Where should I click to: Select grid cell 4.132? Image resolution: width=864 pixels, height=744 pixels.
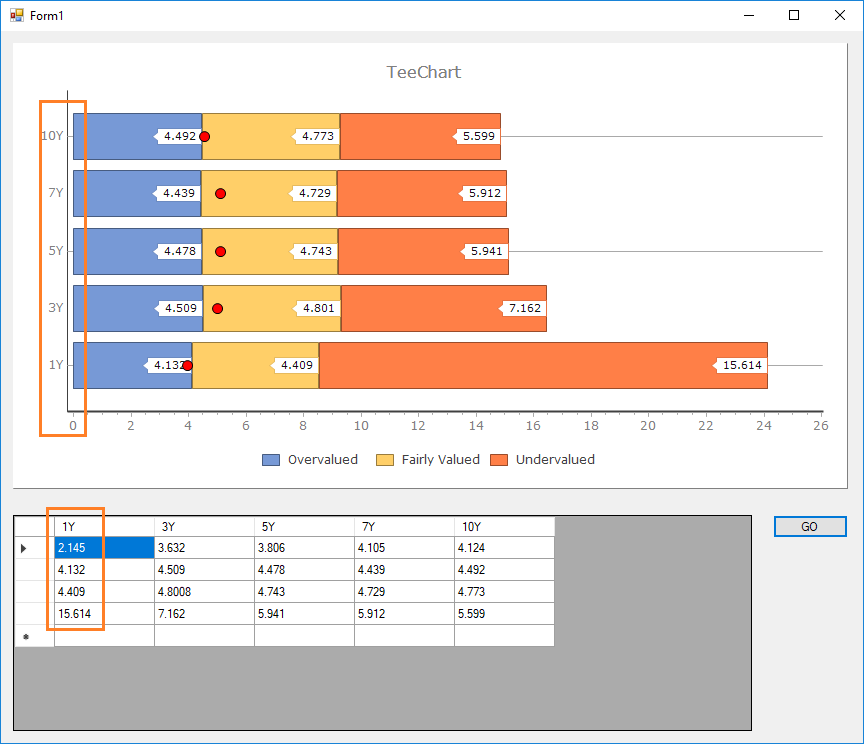pyautogui.click(x=105, y=570)
